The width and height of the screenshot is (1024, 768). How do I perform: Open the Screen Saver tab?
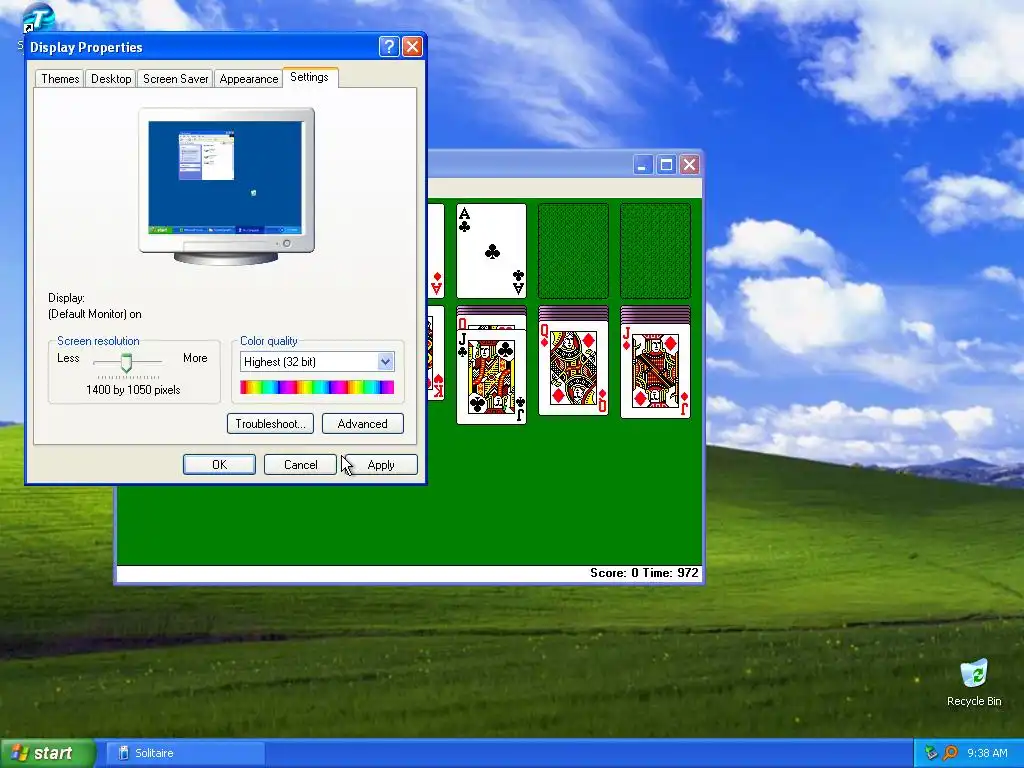pos(175,79)
